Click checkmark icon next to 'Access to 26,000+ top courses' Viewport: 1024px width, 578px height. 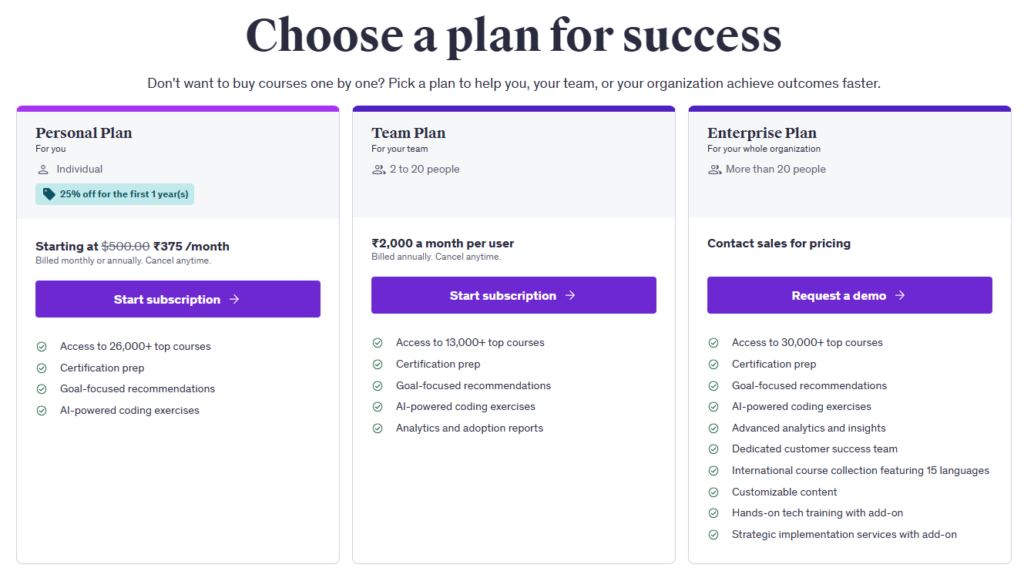click(42, 347)
